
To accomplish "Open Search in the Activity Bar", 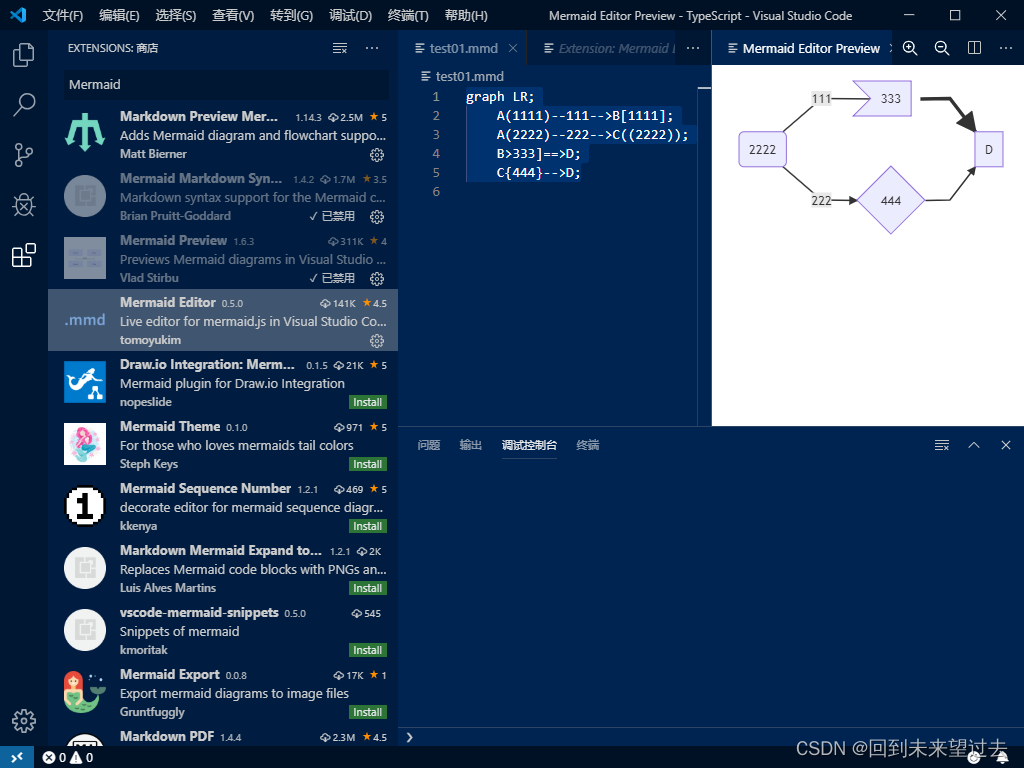I will tap(23, 104).
